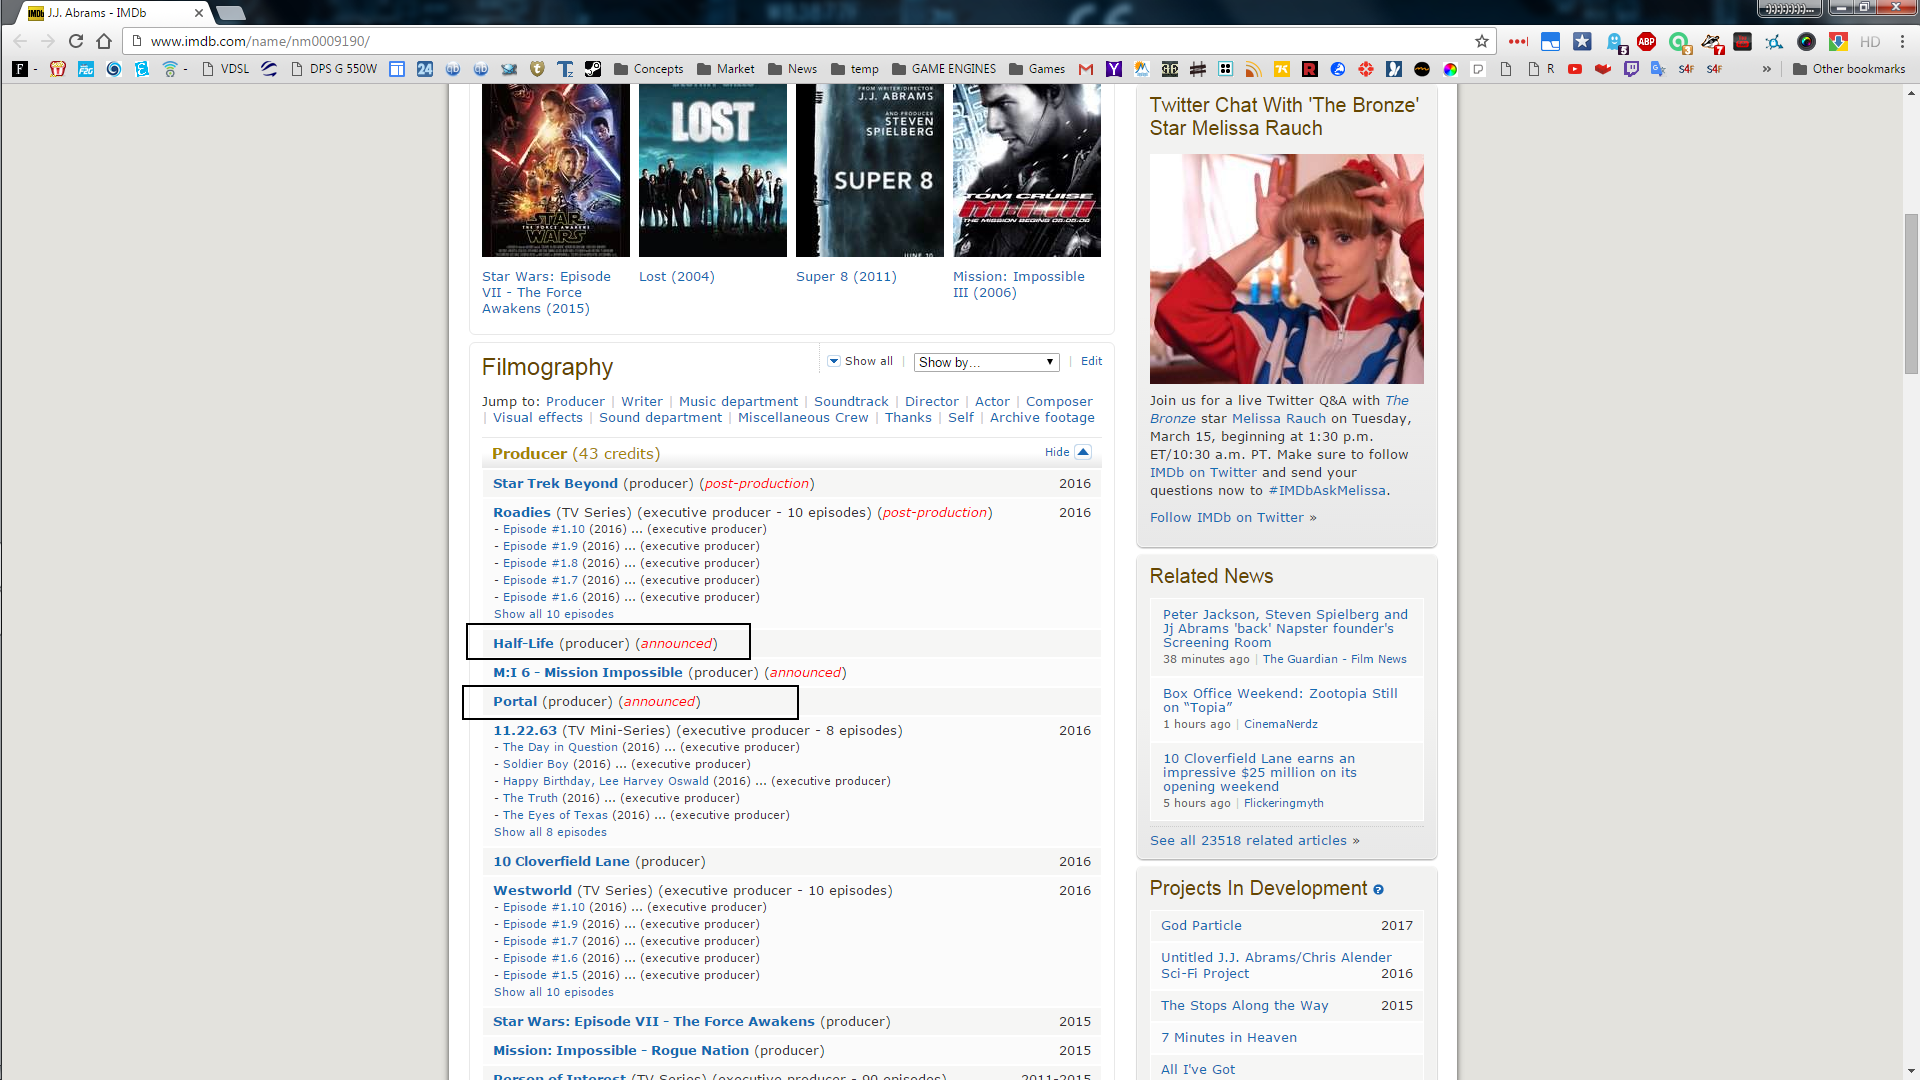Open the YouTube bookmark icon
This screenshot has width=1920, height=1080.
coord(1575,69)
